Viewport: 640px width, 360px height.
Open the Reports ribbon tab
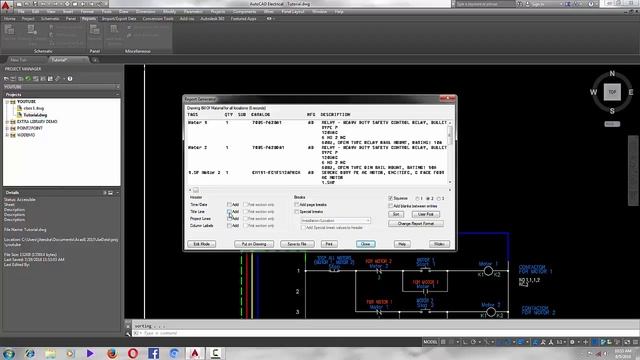click(x=89, y=18)
